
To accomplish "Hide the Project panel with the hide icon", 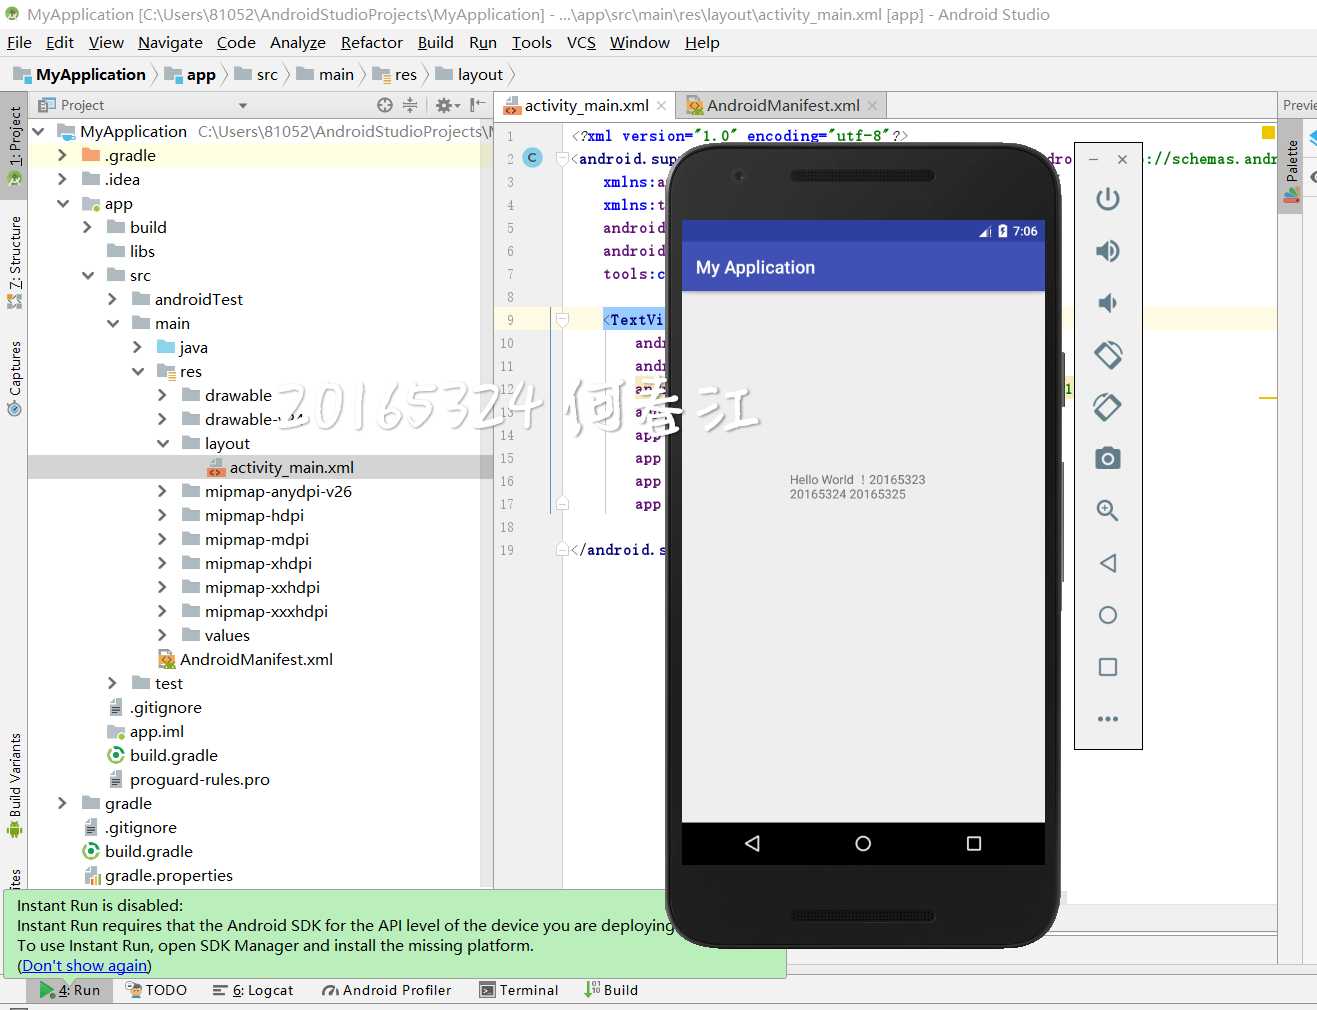I will (478, 105).
